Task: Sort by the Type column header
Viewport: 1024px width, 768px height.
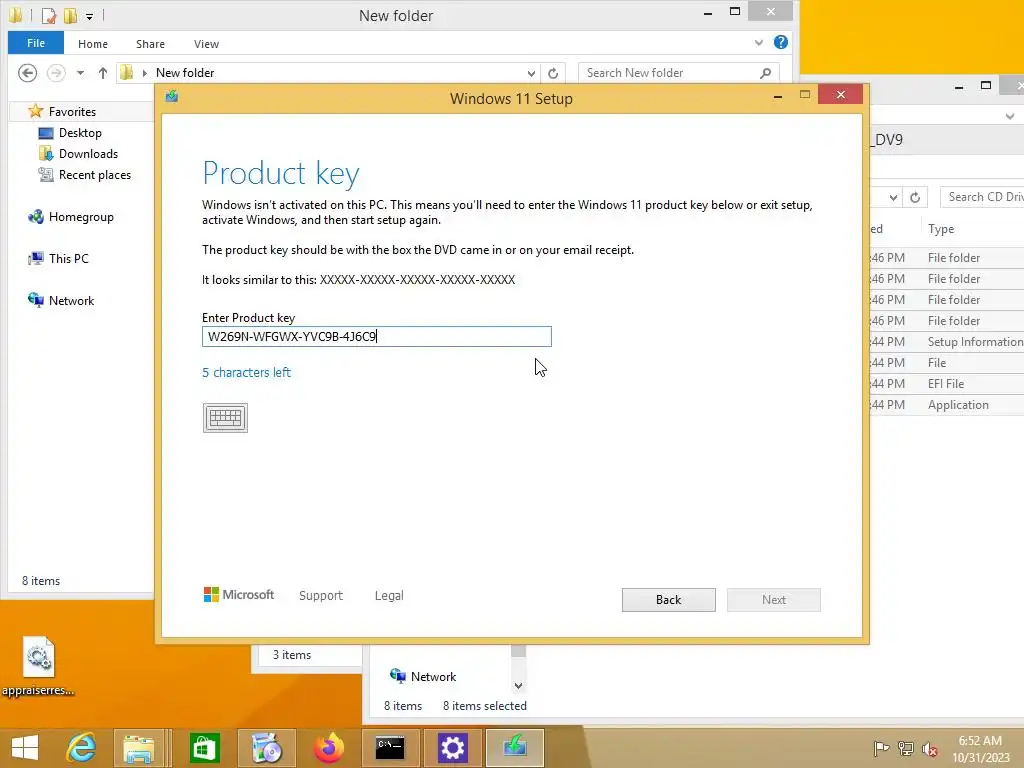Action: pyautogui.click(x=941, y=229)
